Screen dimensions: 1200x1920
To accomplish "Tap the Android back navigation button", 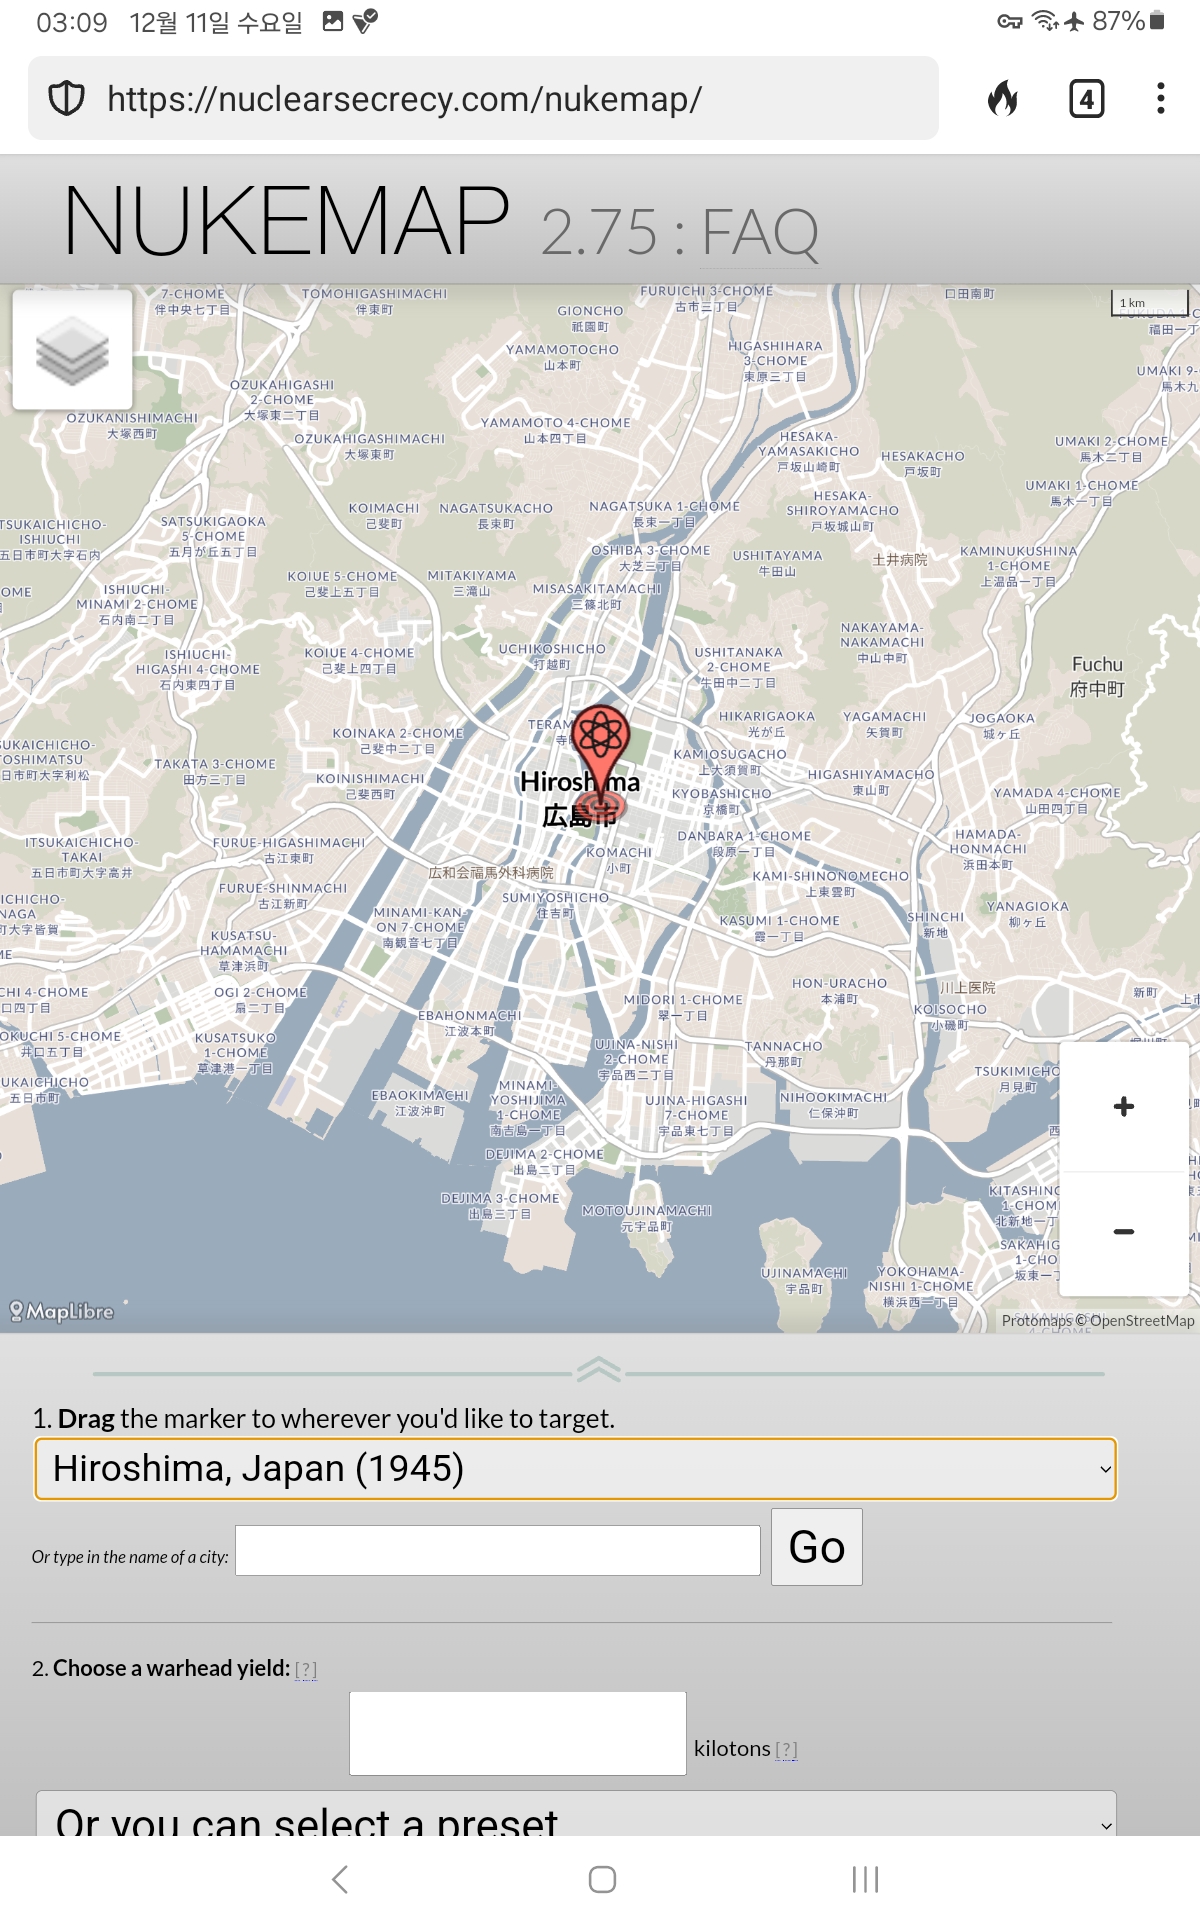I will pos(340,1879).
